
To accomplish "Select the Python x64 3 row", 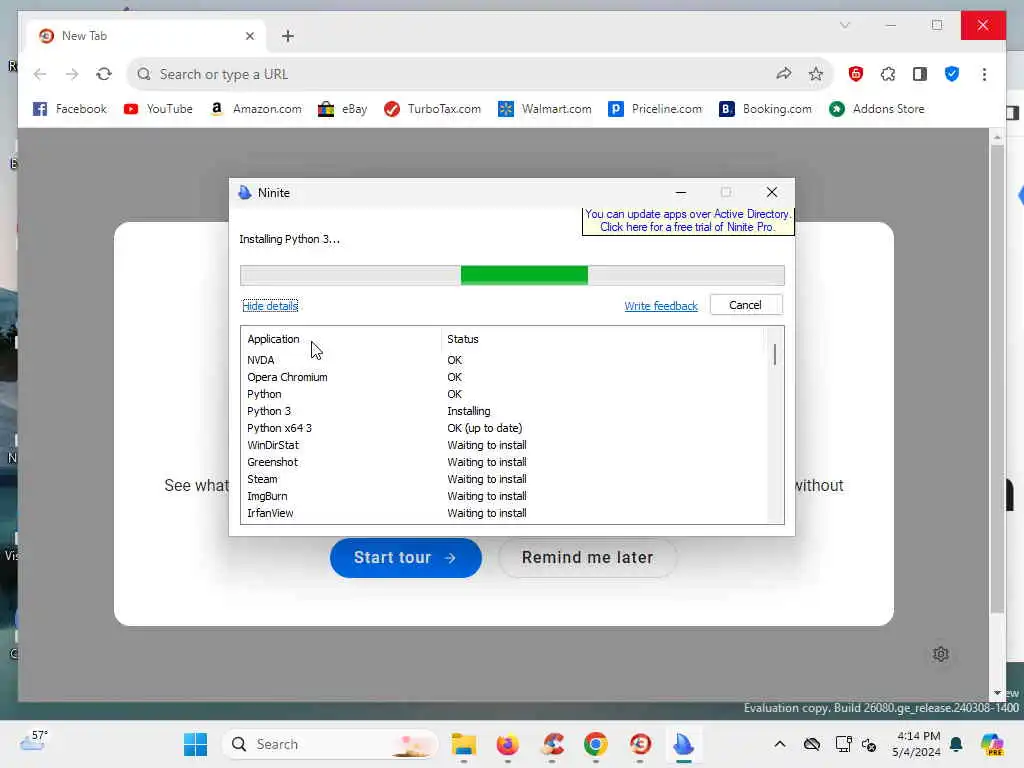I will click(x=503, y=428).
